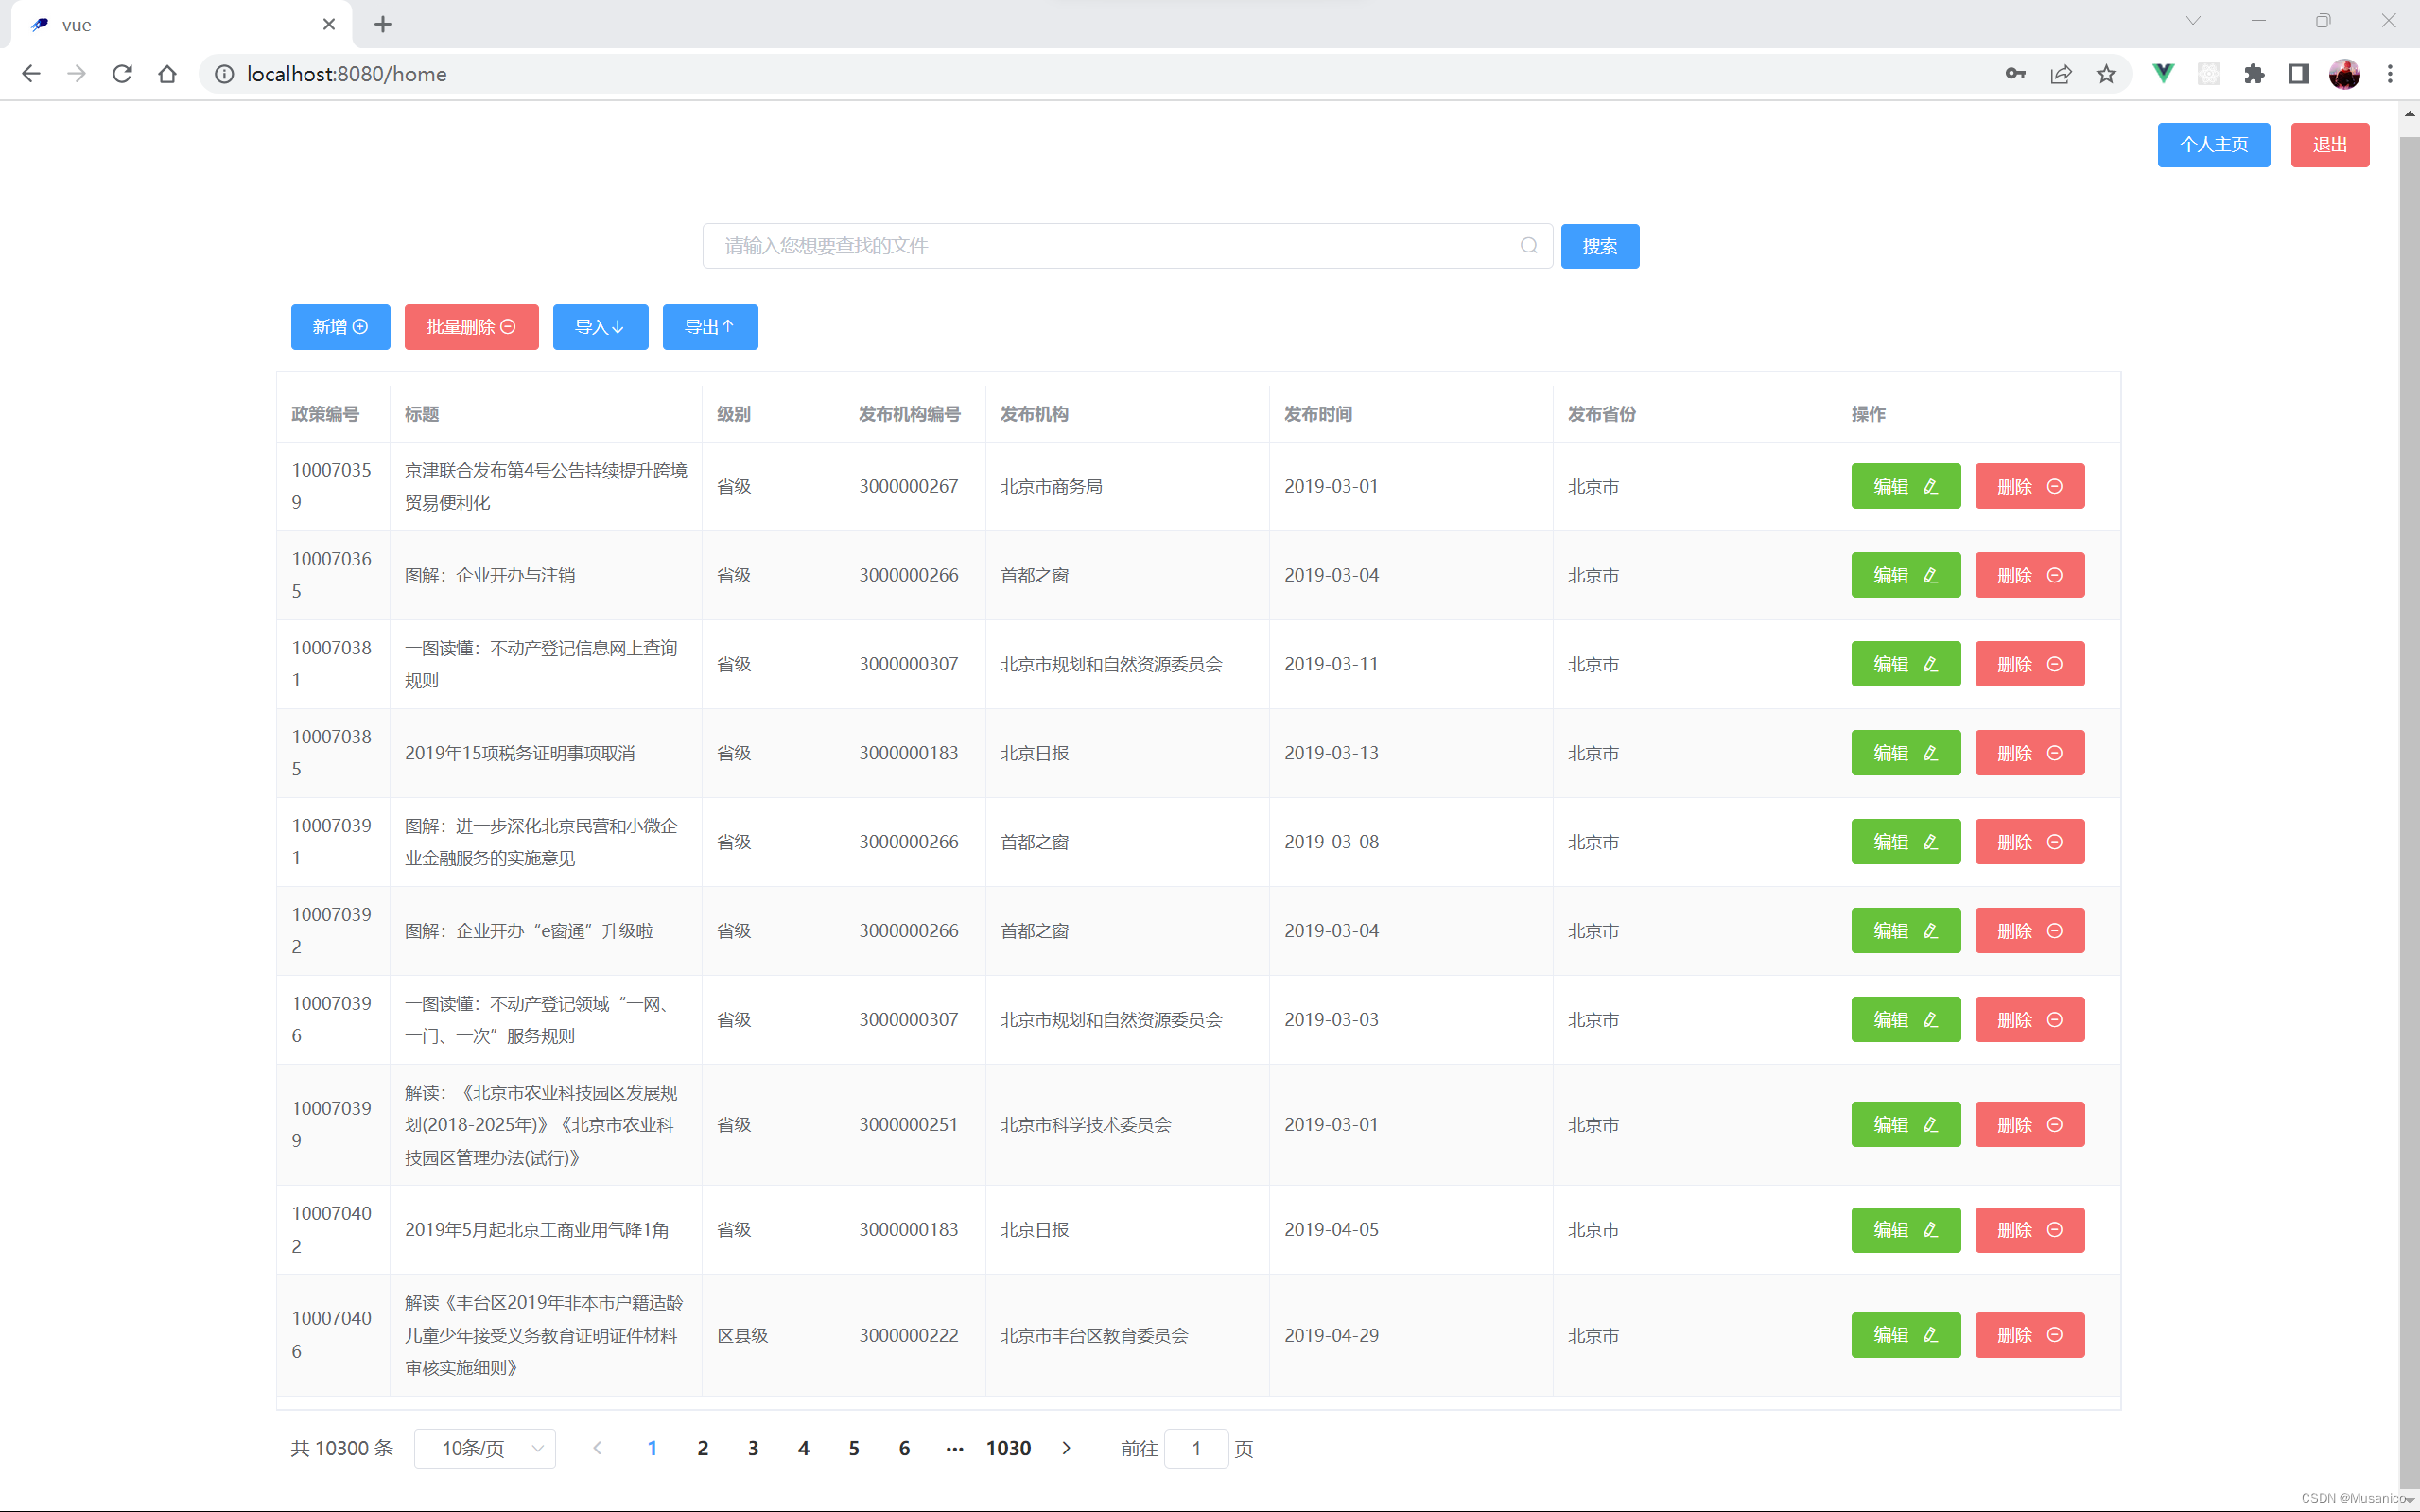Delete the row 企业开办“e窗通”升级啦

coord(2030,931)
